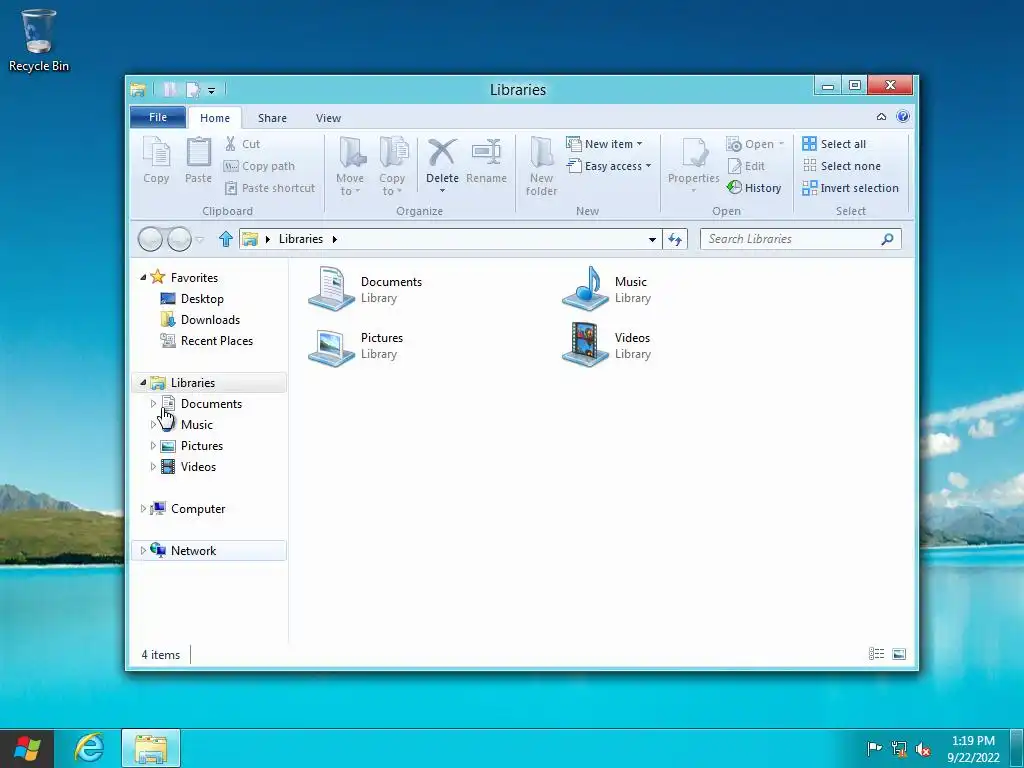Open the Customize Quick Access Toolbar dropdown
The width and height of the screenshot is (1024, 768).
tap(212, 90)
